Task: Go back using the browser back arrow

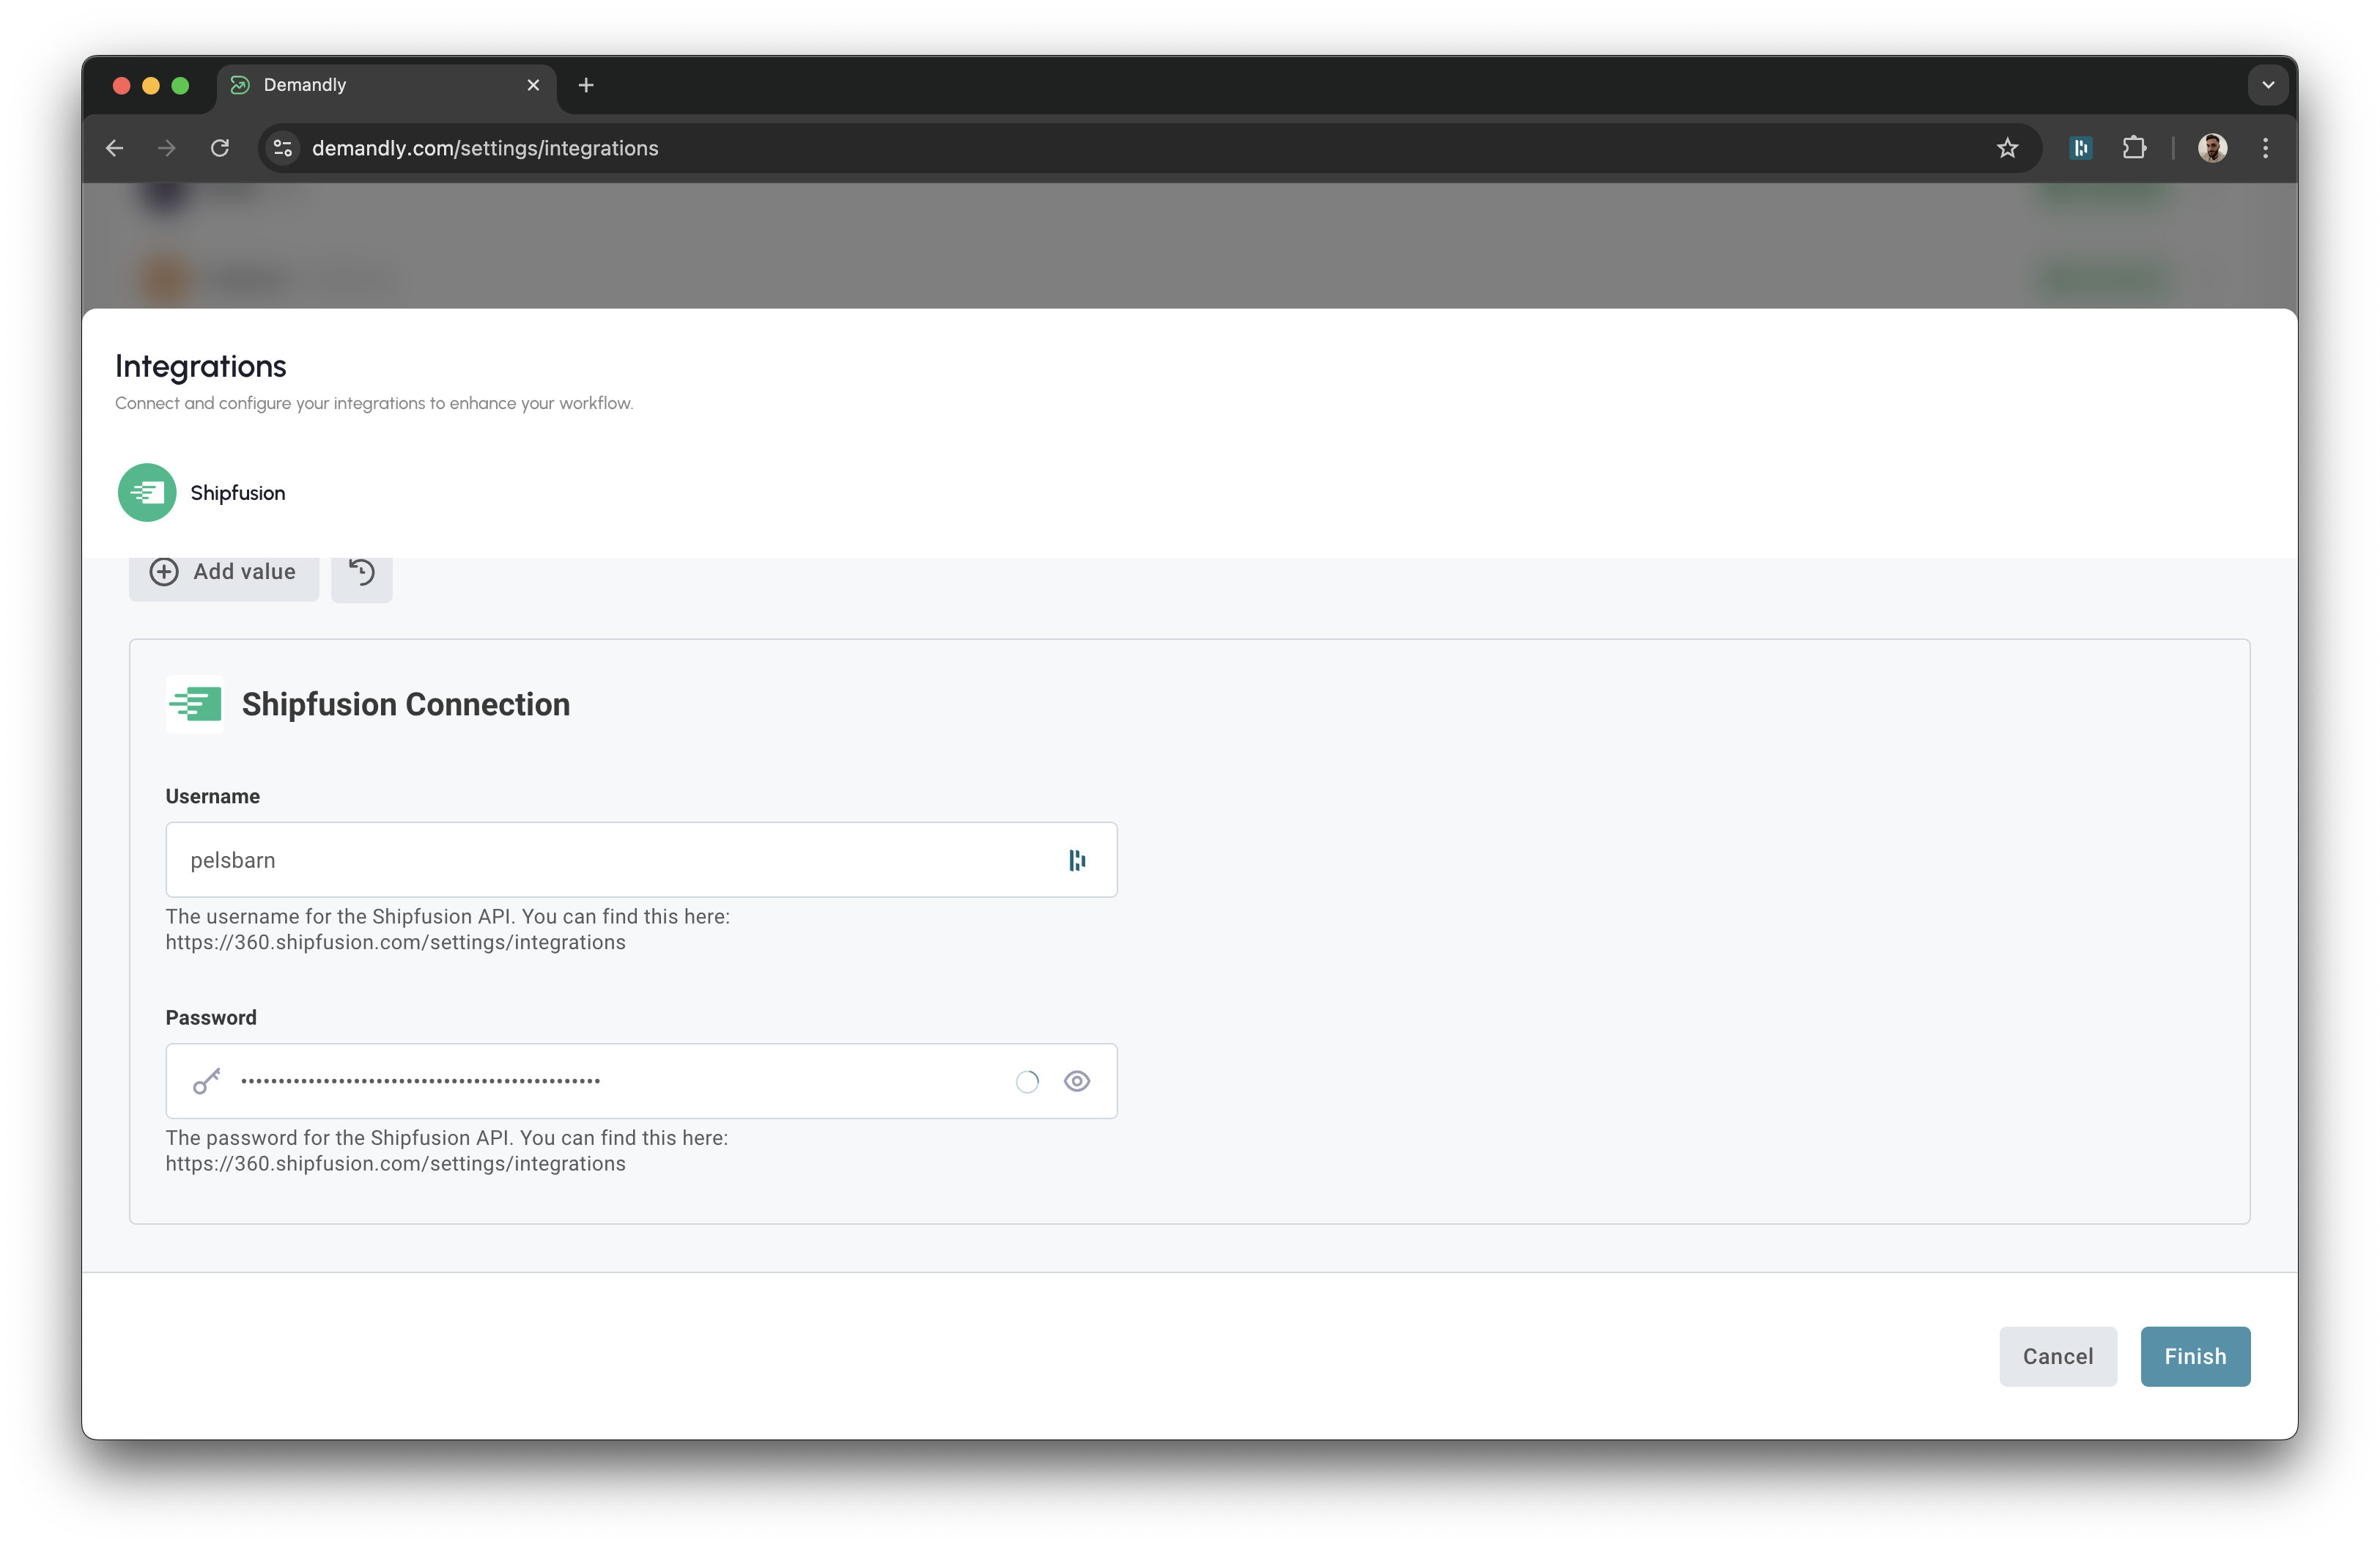Action: 113,147
